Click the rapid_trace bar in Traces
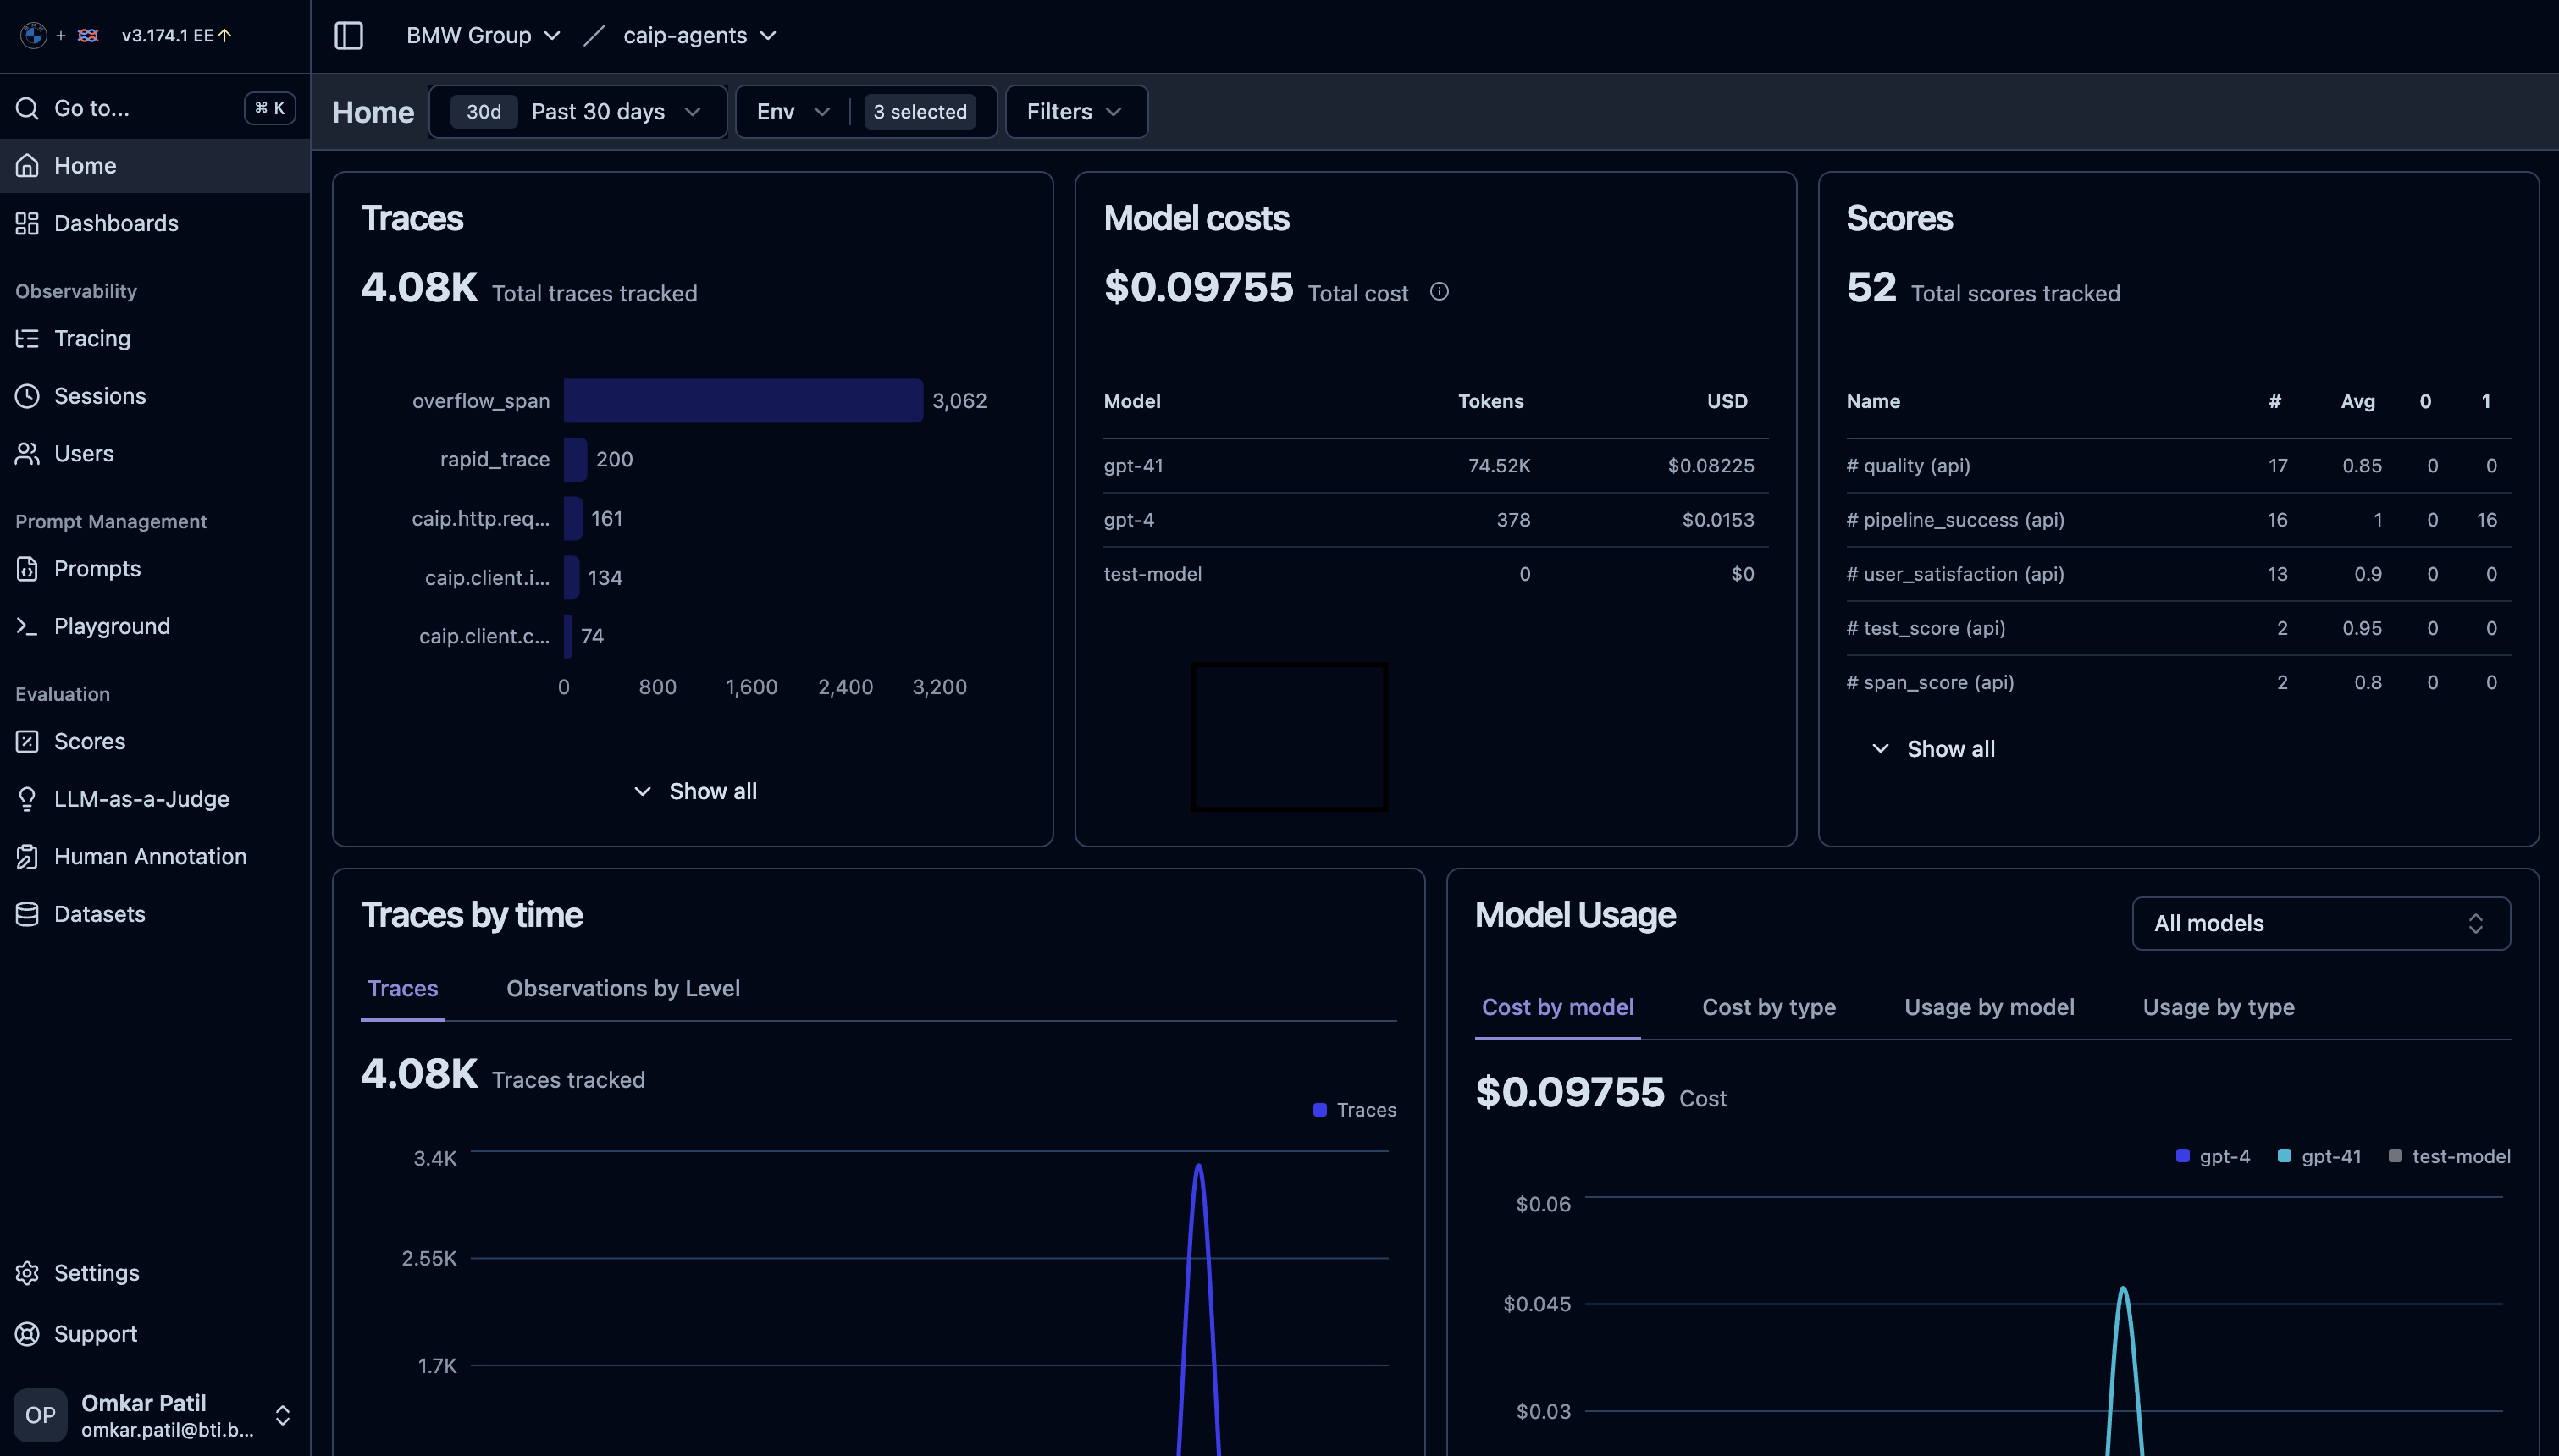 click(575, 460)
